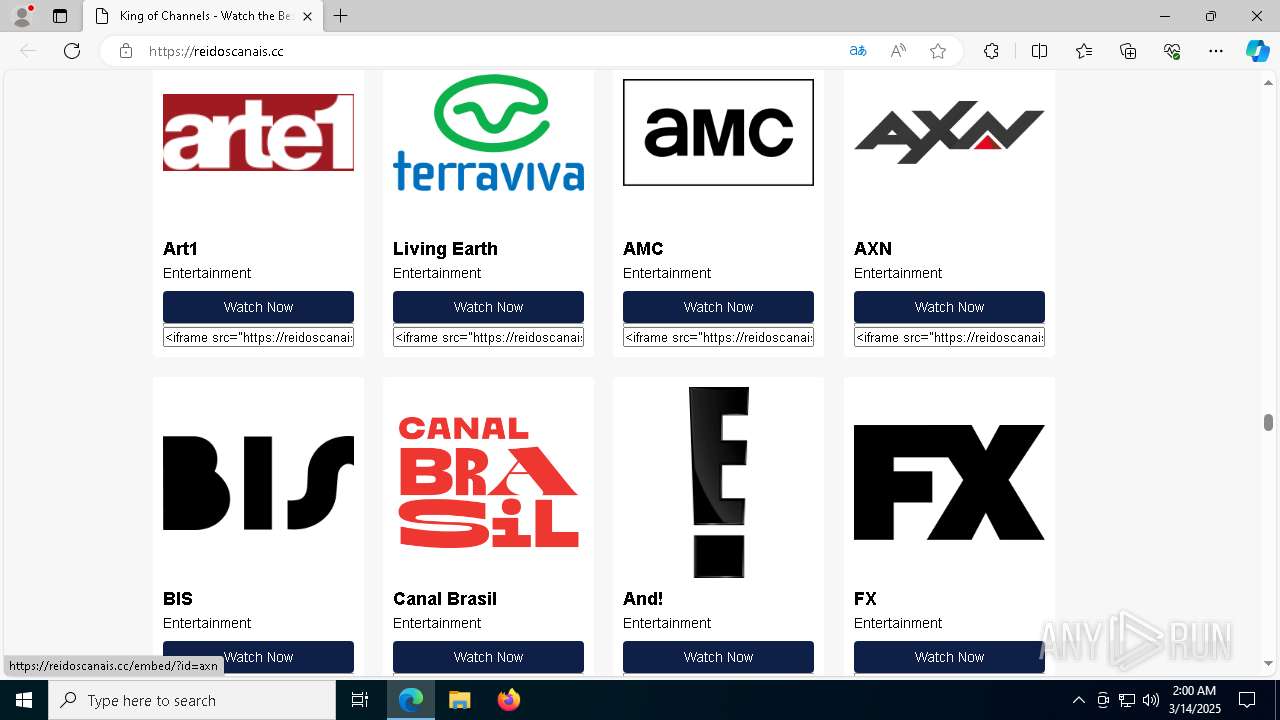The height and width of the screenshot is (720, 1280).
Task: Click the FX channel logo
Action: 949,482
